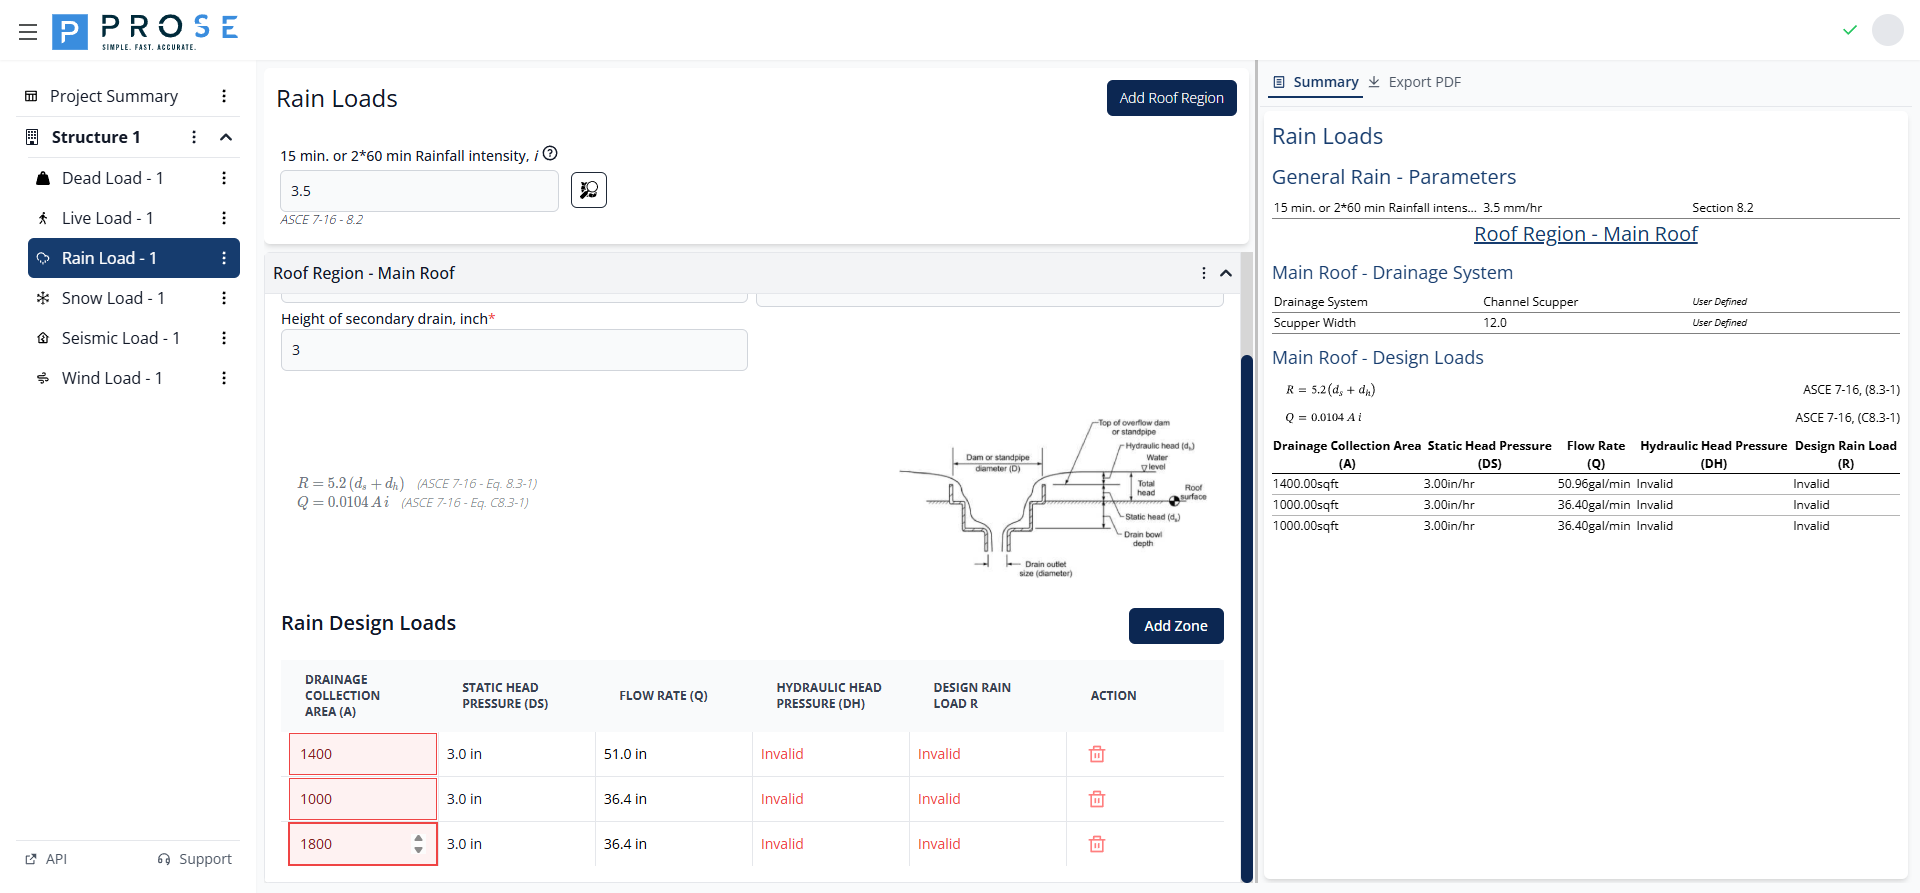The image size is (1920, 893).
Task: Select Export PDF tab
Action: [1415, 82]
